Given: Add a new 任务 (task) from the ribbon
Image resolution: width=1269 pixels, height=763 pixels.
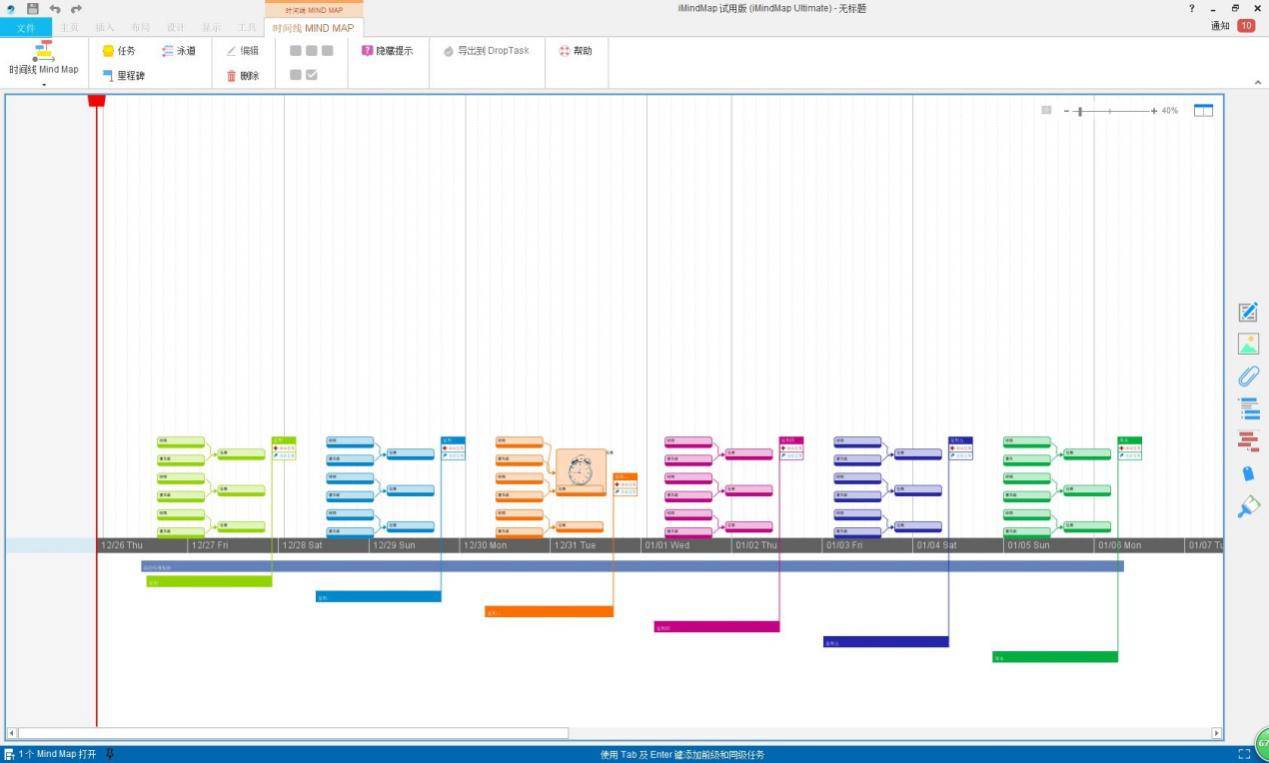Looking at the screenshot, I should (119, 51).
